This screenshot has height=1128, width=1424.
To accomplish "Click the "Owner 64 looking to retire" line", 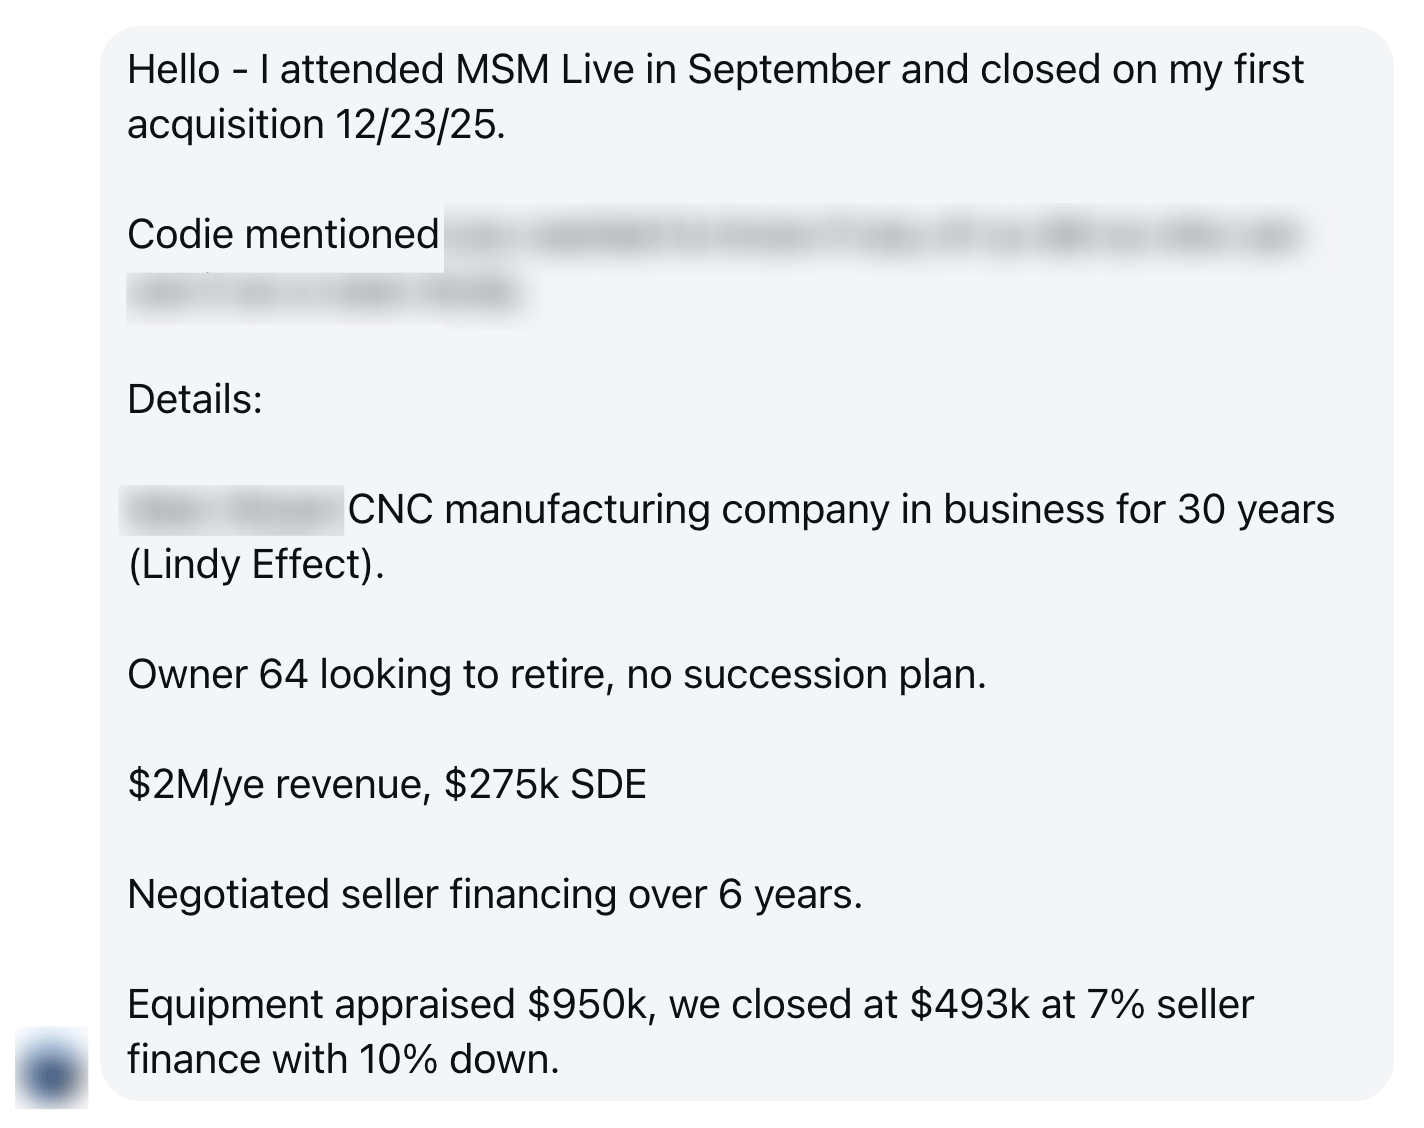I will [369, 675].
